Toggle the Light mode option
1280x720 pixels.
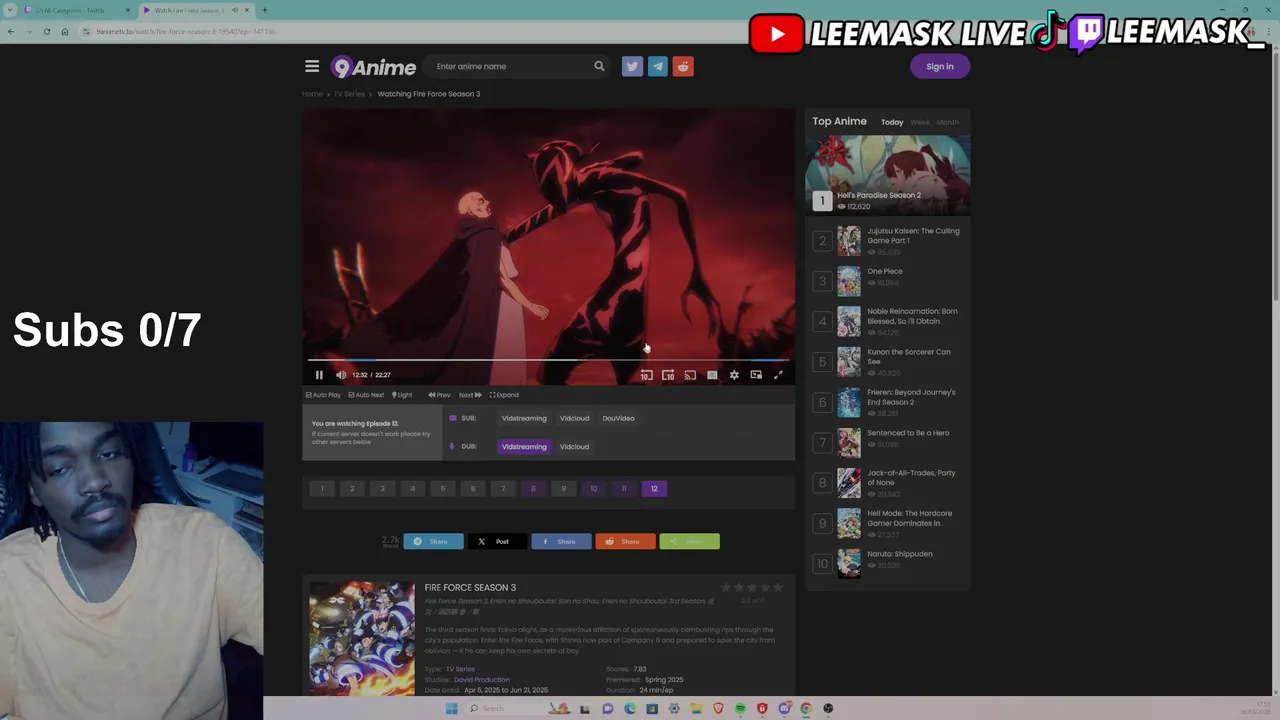coord(401,395)
